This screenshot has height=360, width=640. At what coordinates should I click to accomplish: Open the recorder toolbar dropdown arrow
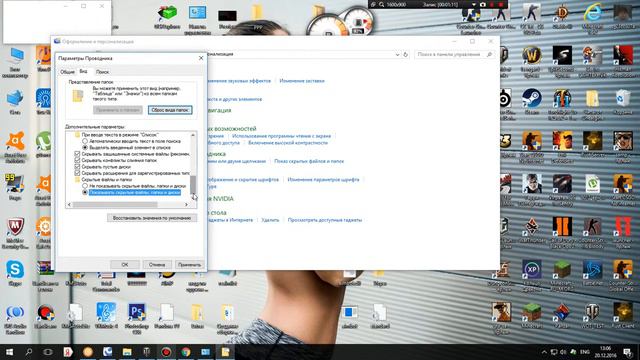point(473,4)
